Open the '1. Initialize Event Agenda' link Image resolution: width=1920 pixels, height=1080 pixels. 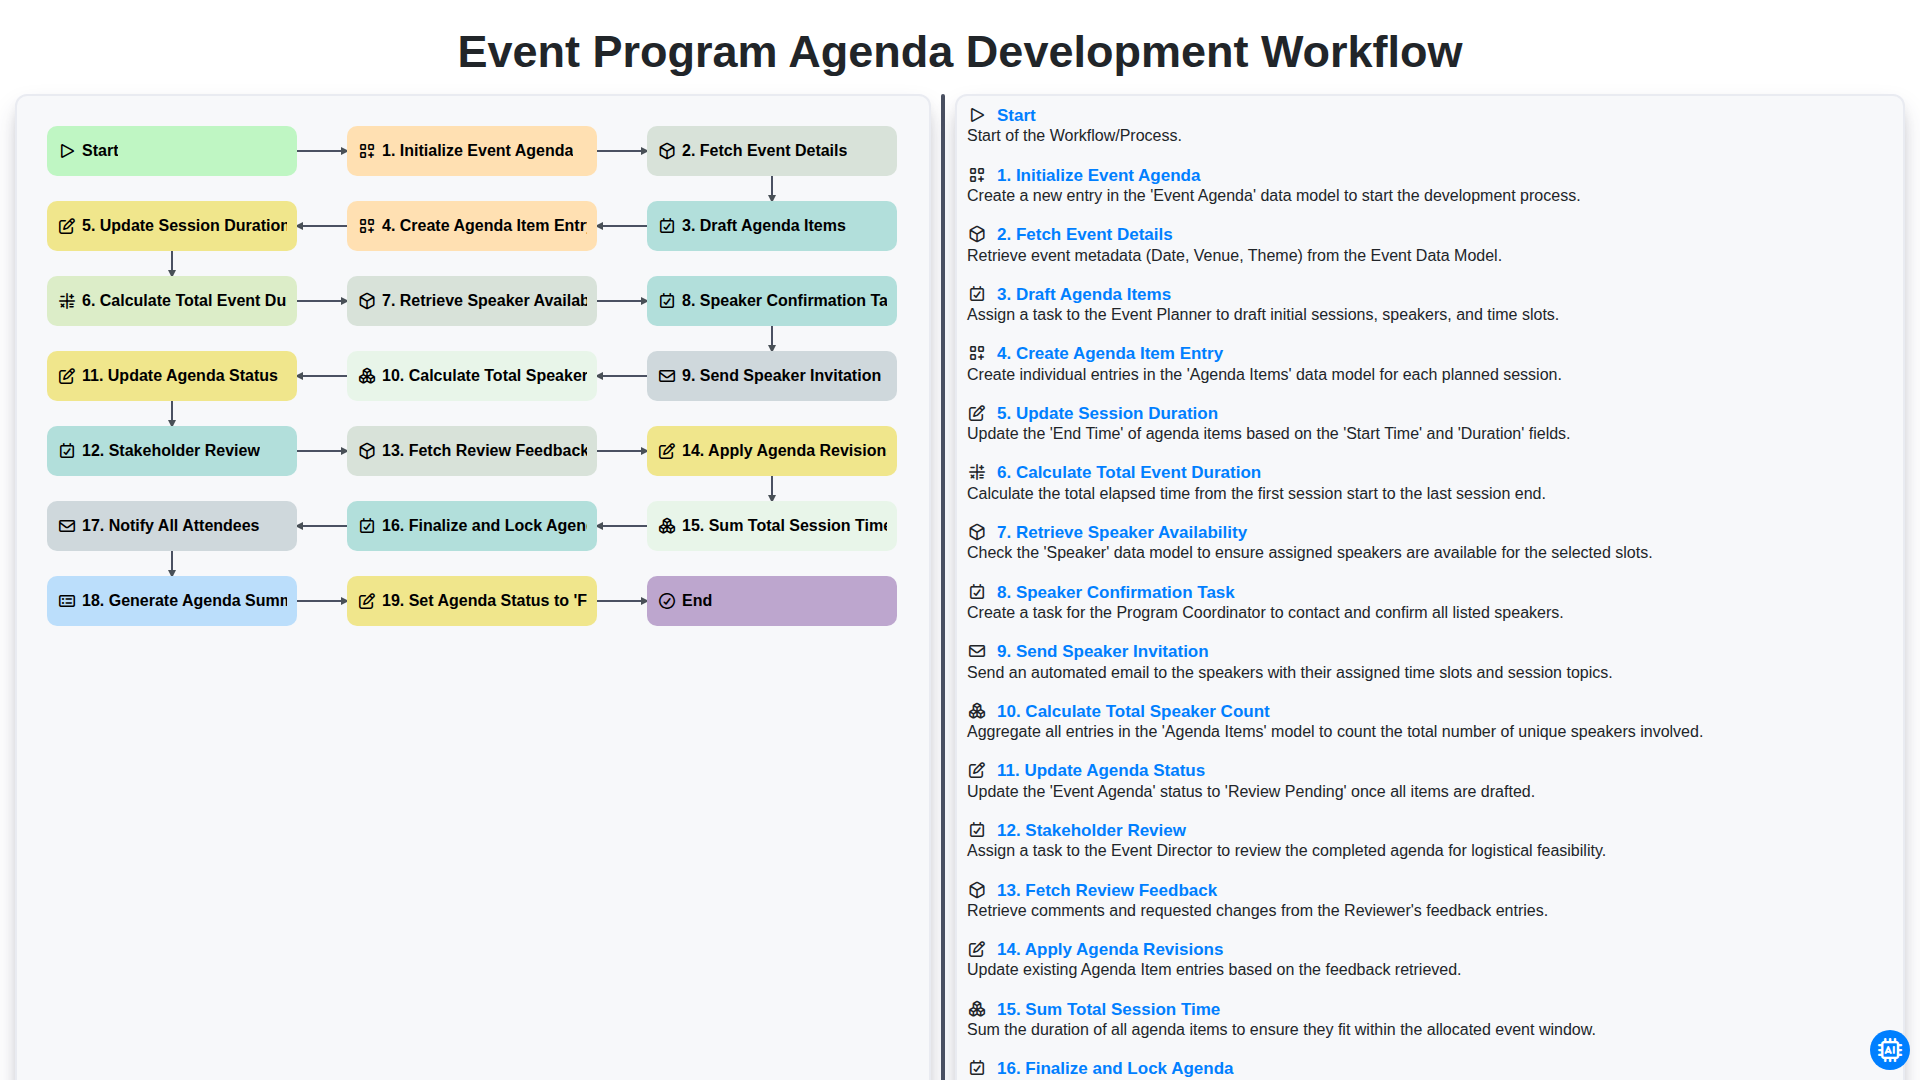pos(1098,175)
